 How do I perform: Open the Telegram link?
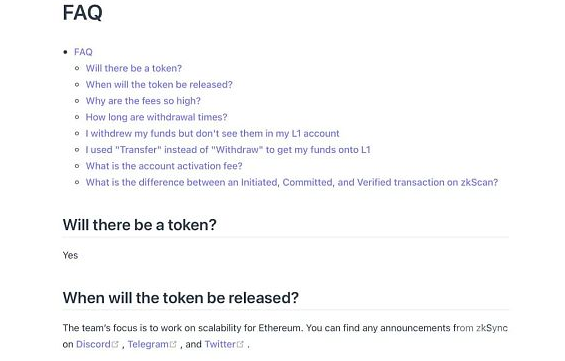pos(148,344)
